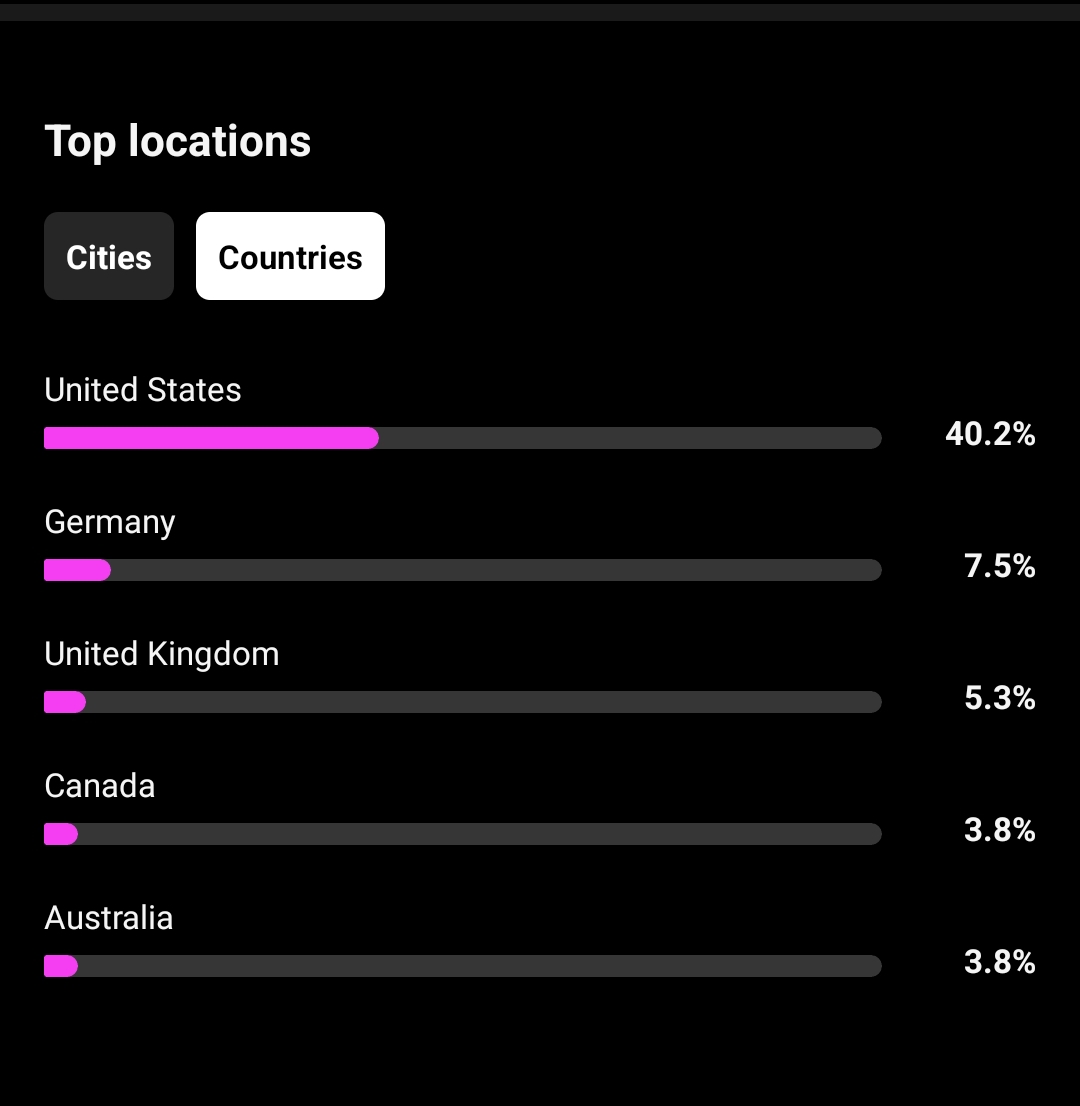This screenshot has width=1080, height=1106.
Task: Click the United Kingdom label
Action: (x=162, y=654)
